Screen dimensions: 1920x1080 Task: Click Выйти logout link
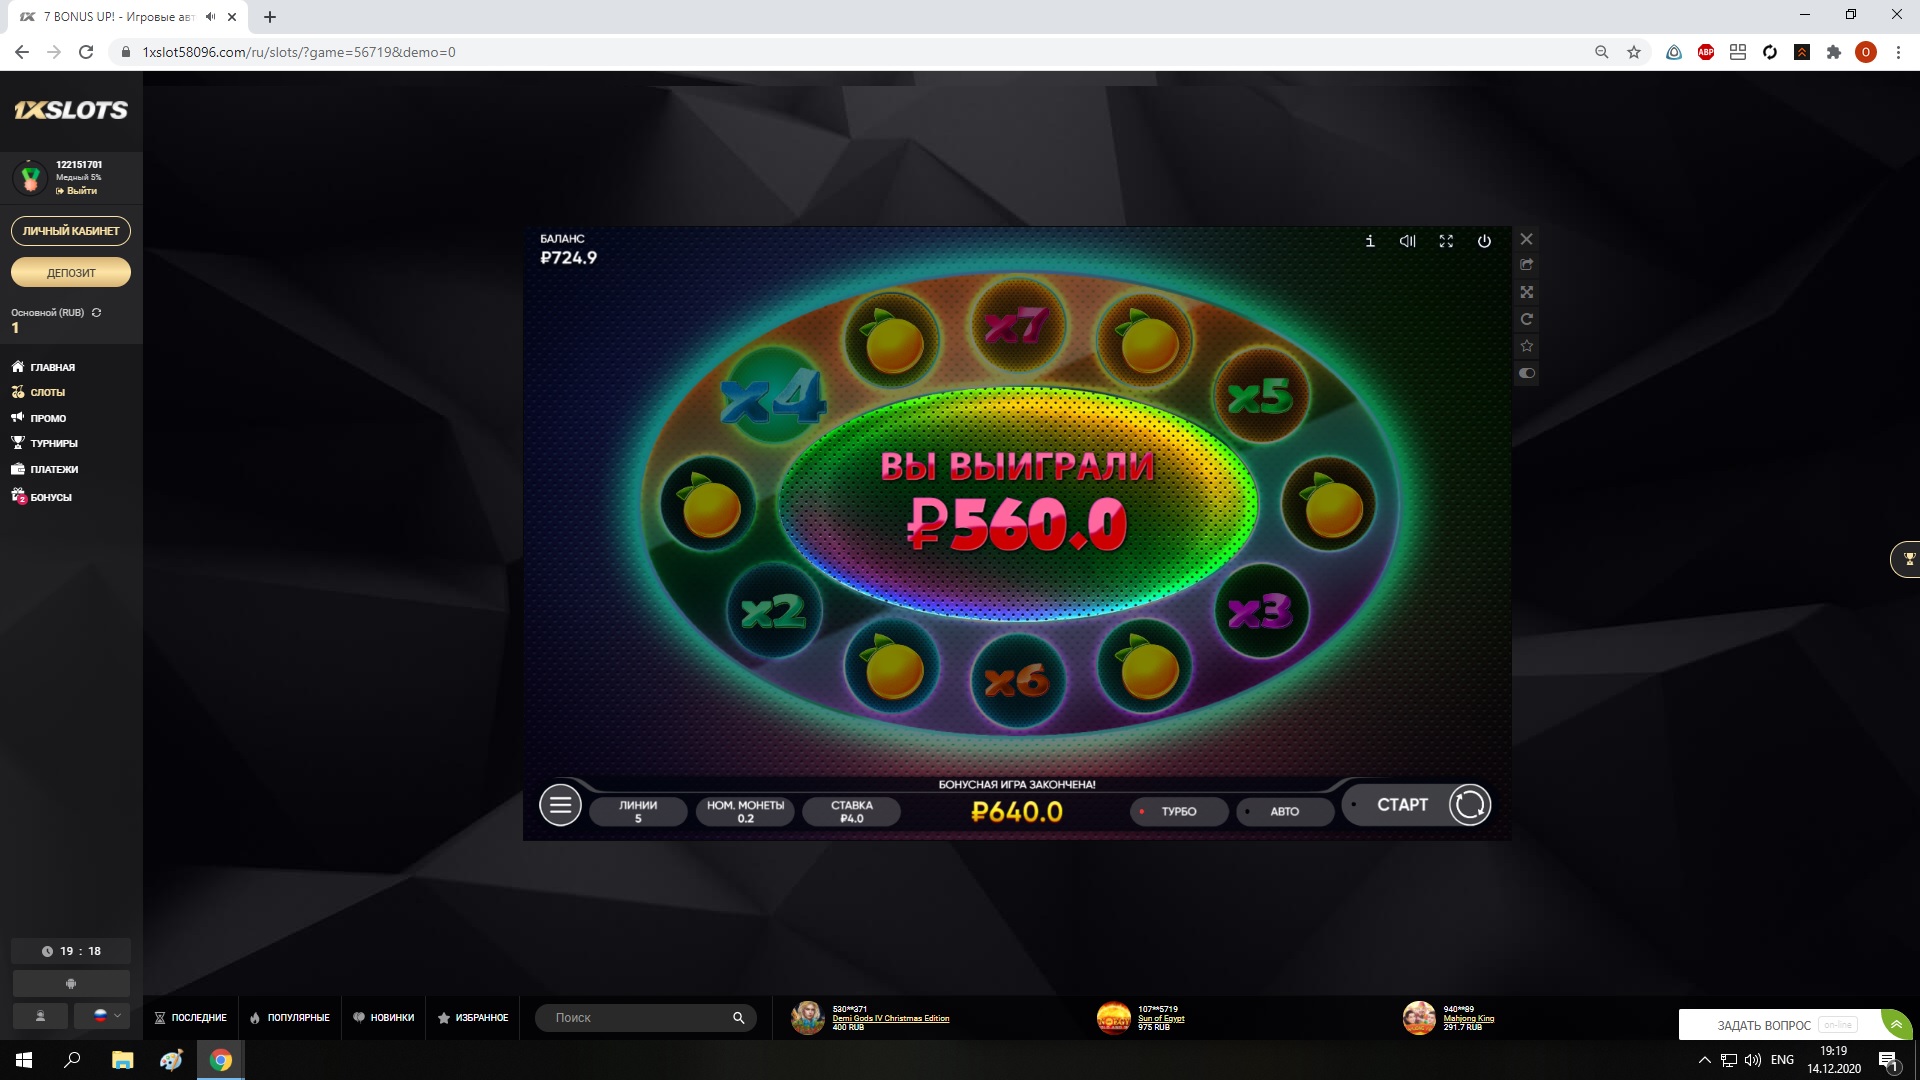click(77, 190)
